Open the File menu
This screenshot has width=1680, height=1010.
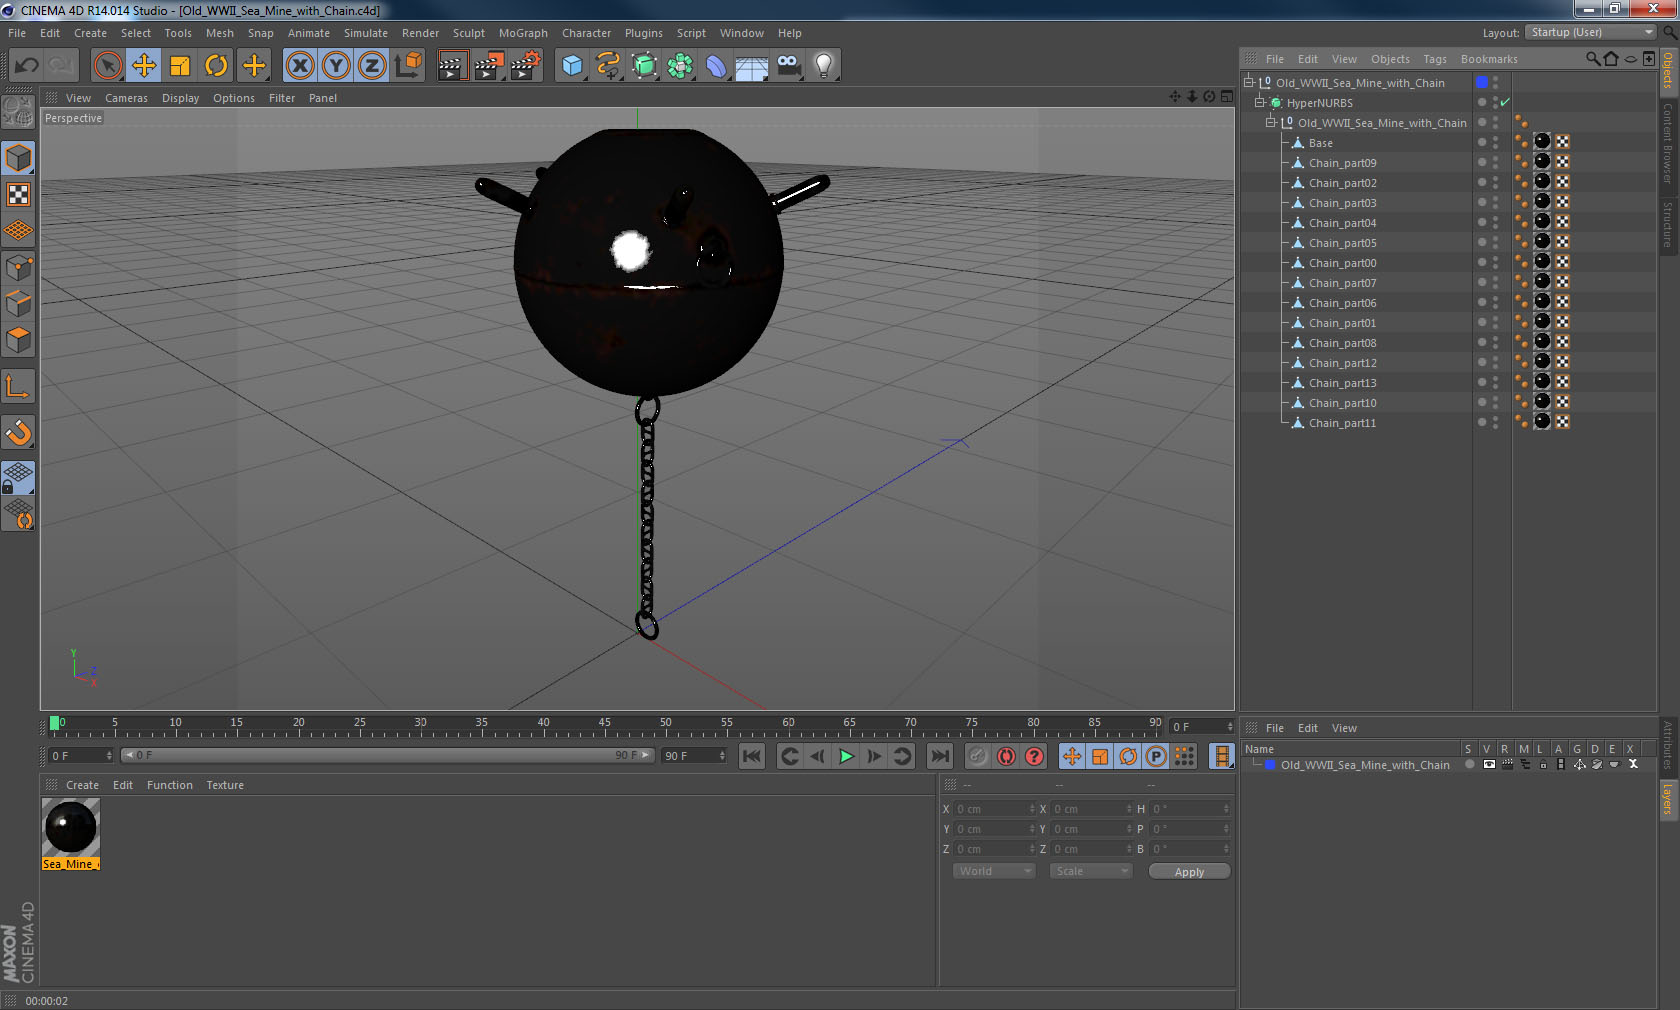click(17, 33)
